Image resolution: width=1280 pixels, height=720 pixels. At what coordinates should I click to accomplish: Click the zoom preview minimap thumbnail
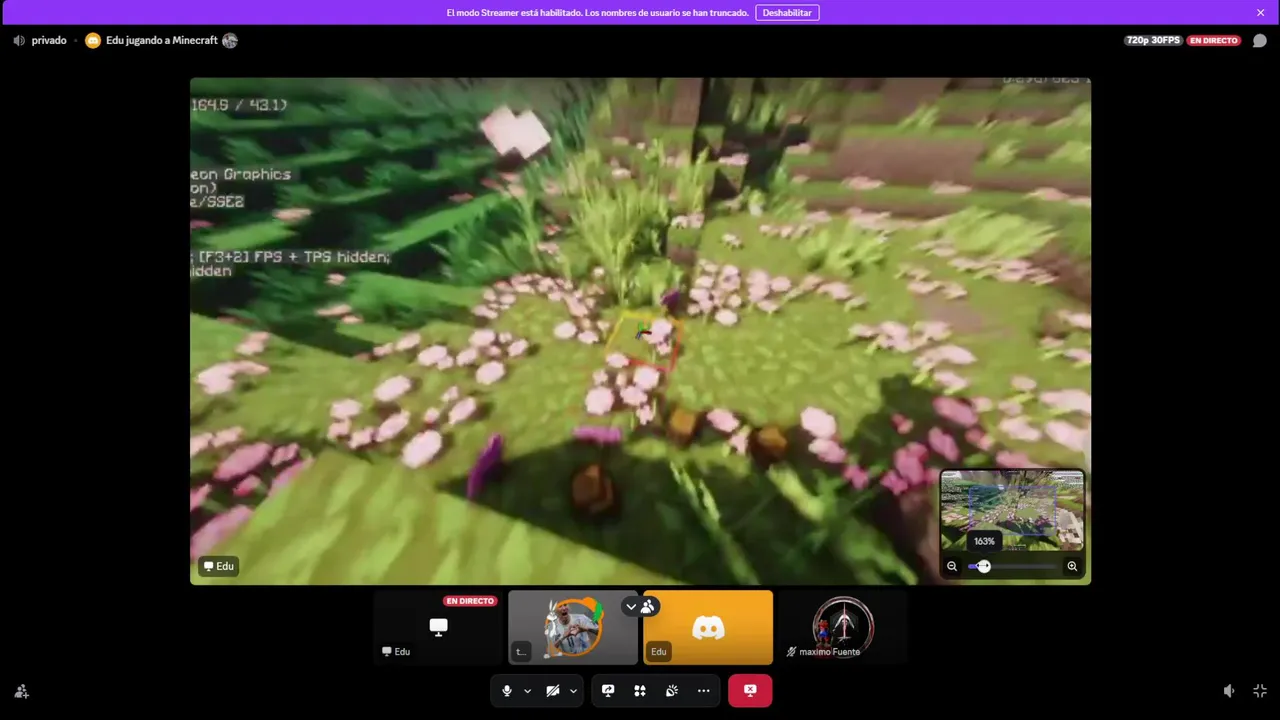click(x=1012, y=510)
